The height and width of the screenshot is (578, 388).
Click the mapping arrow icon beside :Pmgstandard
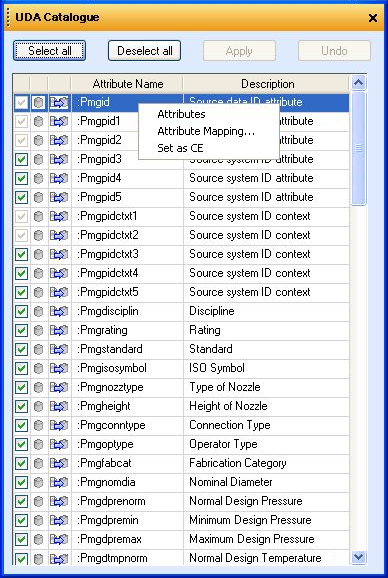(x=59, y=349)
